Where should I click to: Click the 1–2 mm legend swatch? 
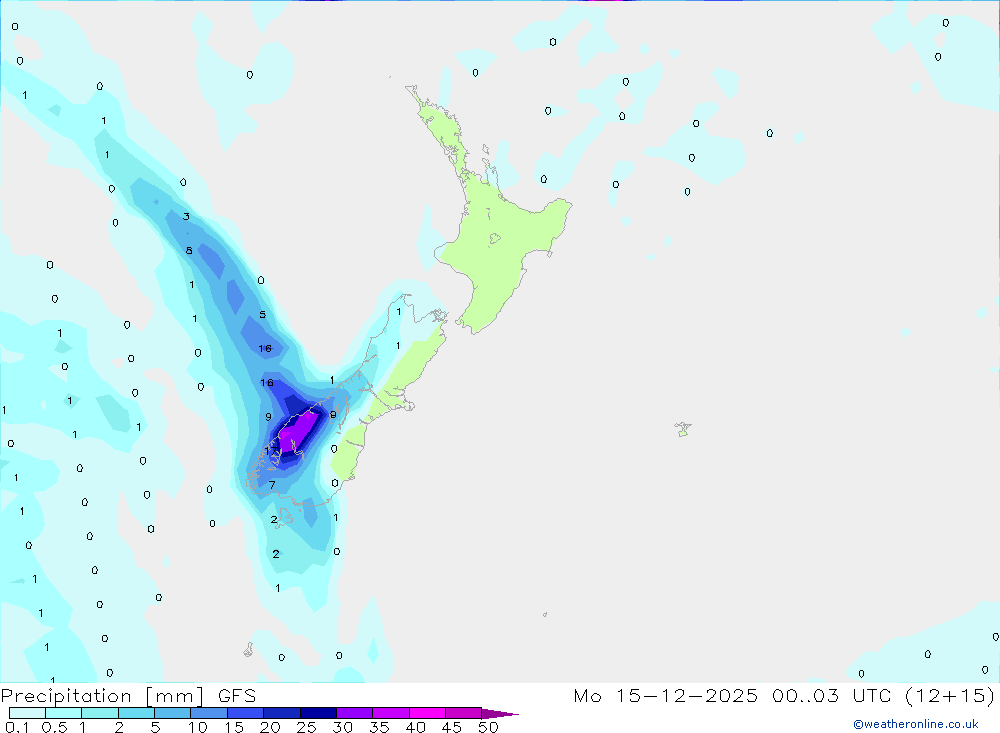coord(100,713)
